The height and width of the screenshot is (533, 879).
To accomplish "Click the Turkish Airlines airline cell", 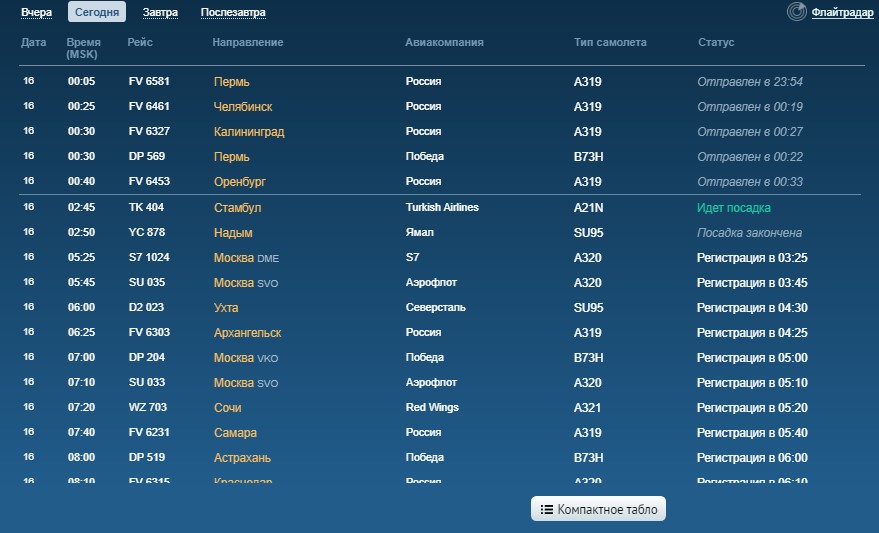I will (x=442, y=207).
